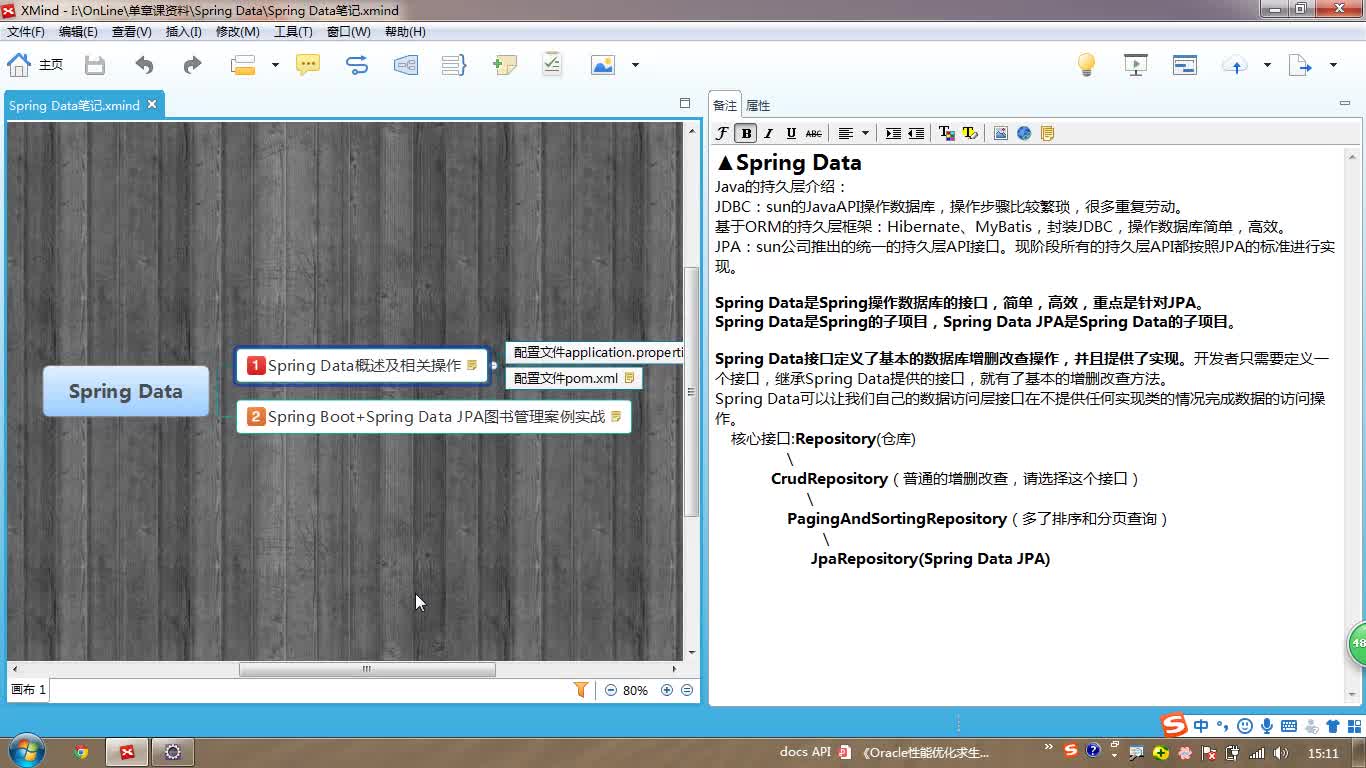
Task: Open the 帮助(H) menu
Action: coord(405,32)
